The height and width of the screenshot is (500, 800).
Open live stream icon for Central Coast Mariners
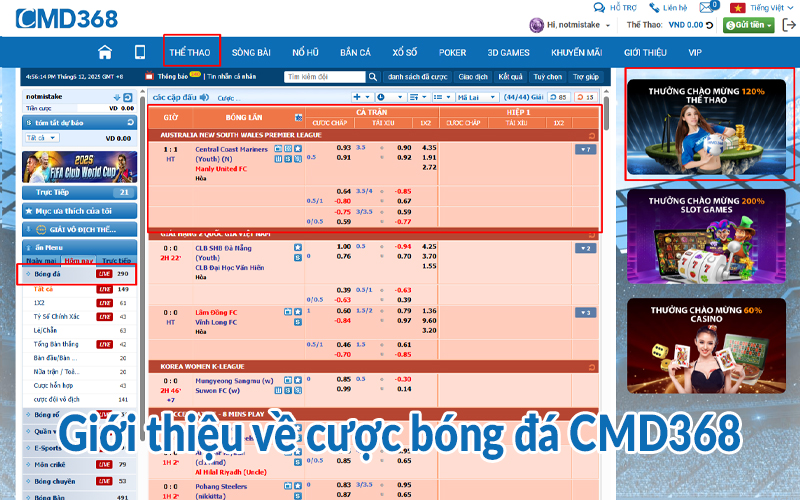click(278, 149)
